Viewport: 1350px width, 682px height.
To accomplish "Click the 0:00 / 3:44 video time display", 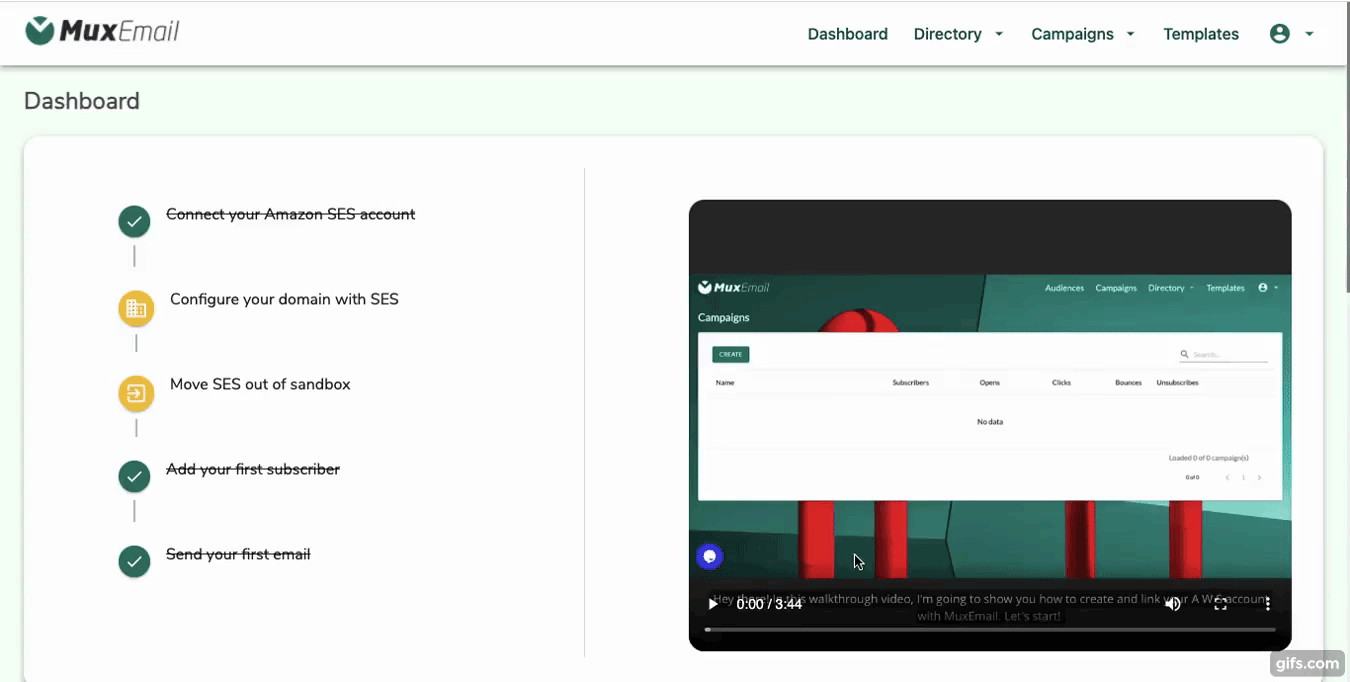I will click(x=769, y=604).
